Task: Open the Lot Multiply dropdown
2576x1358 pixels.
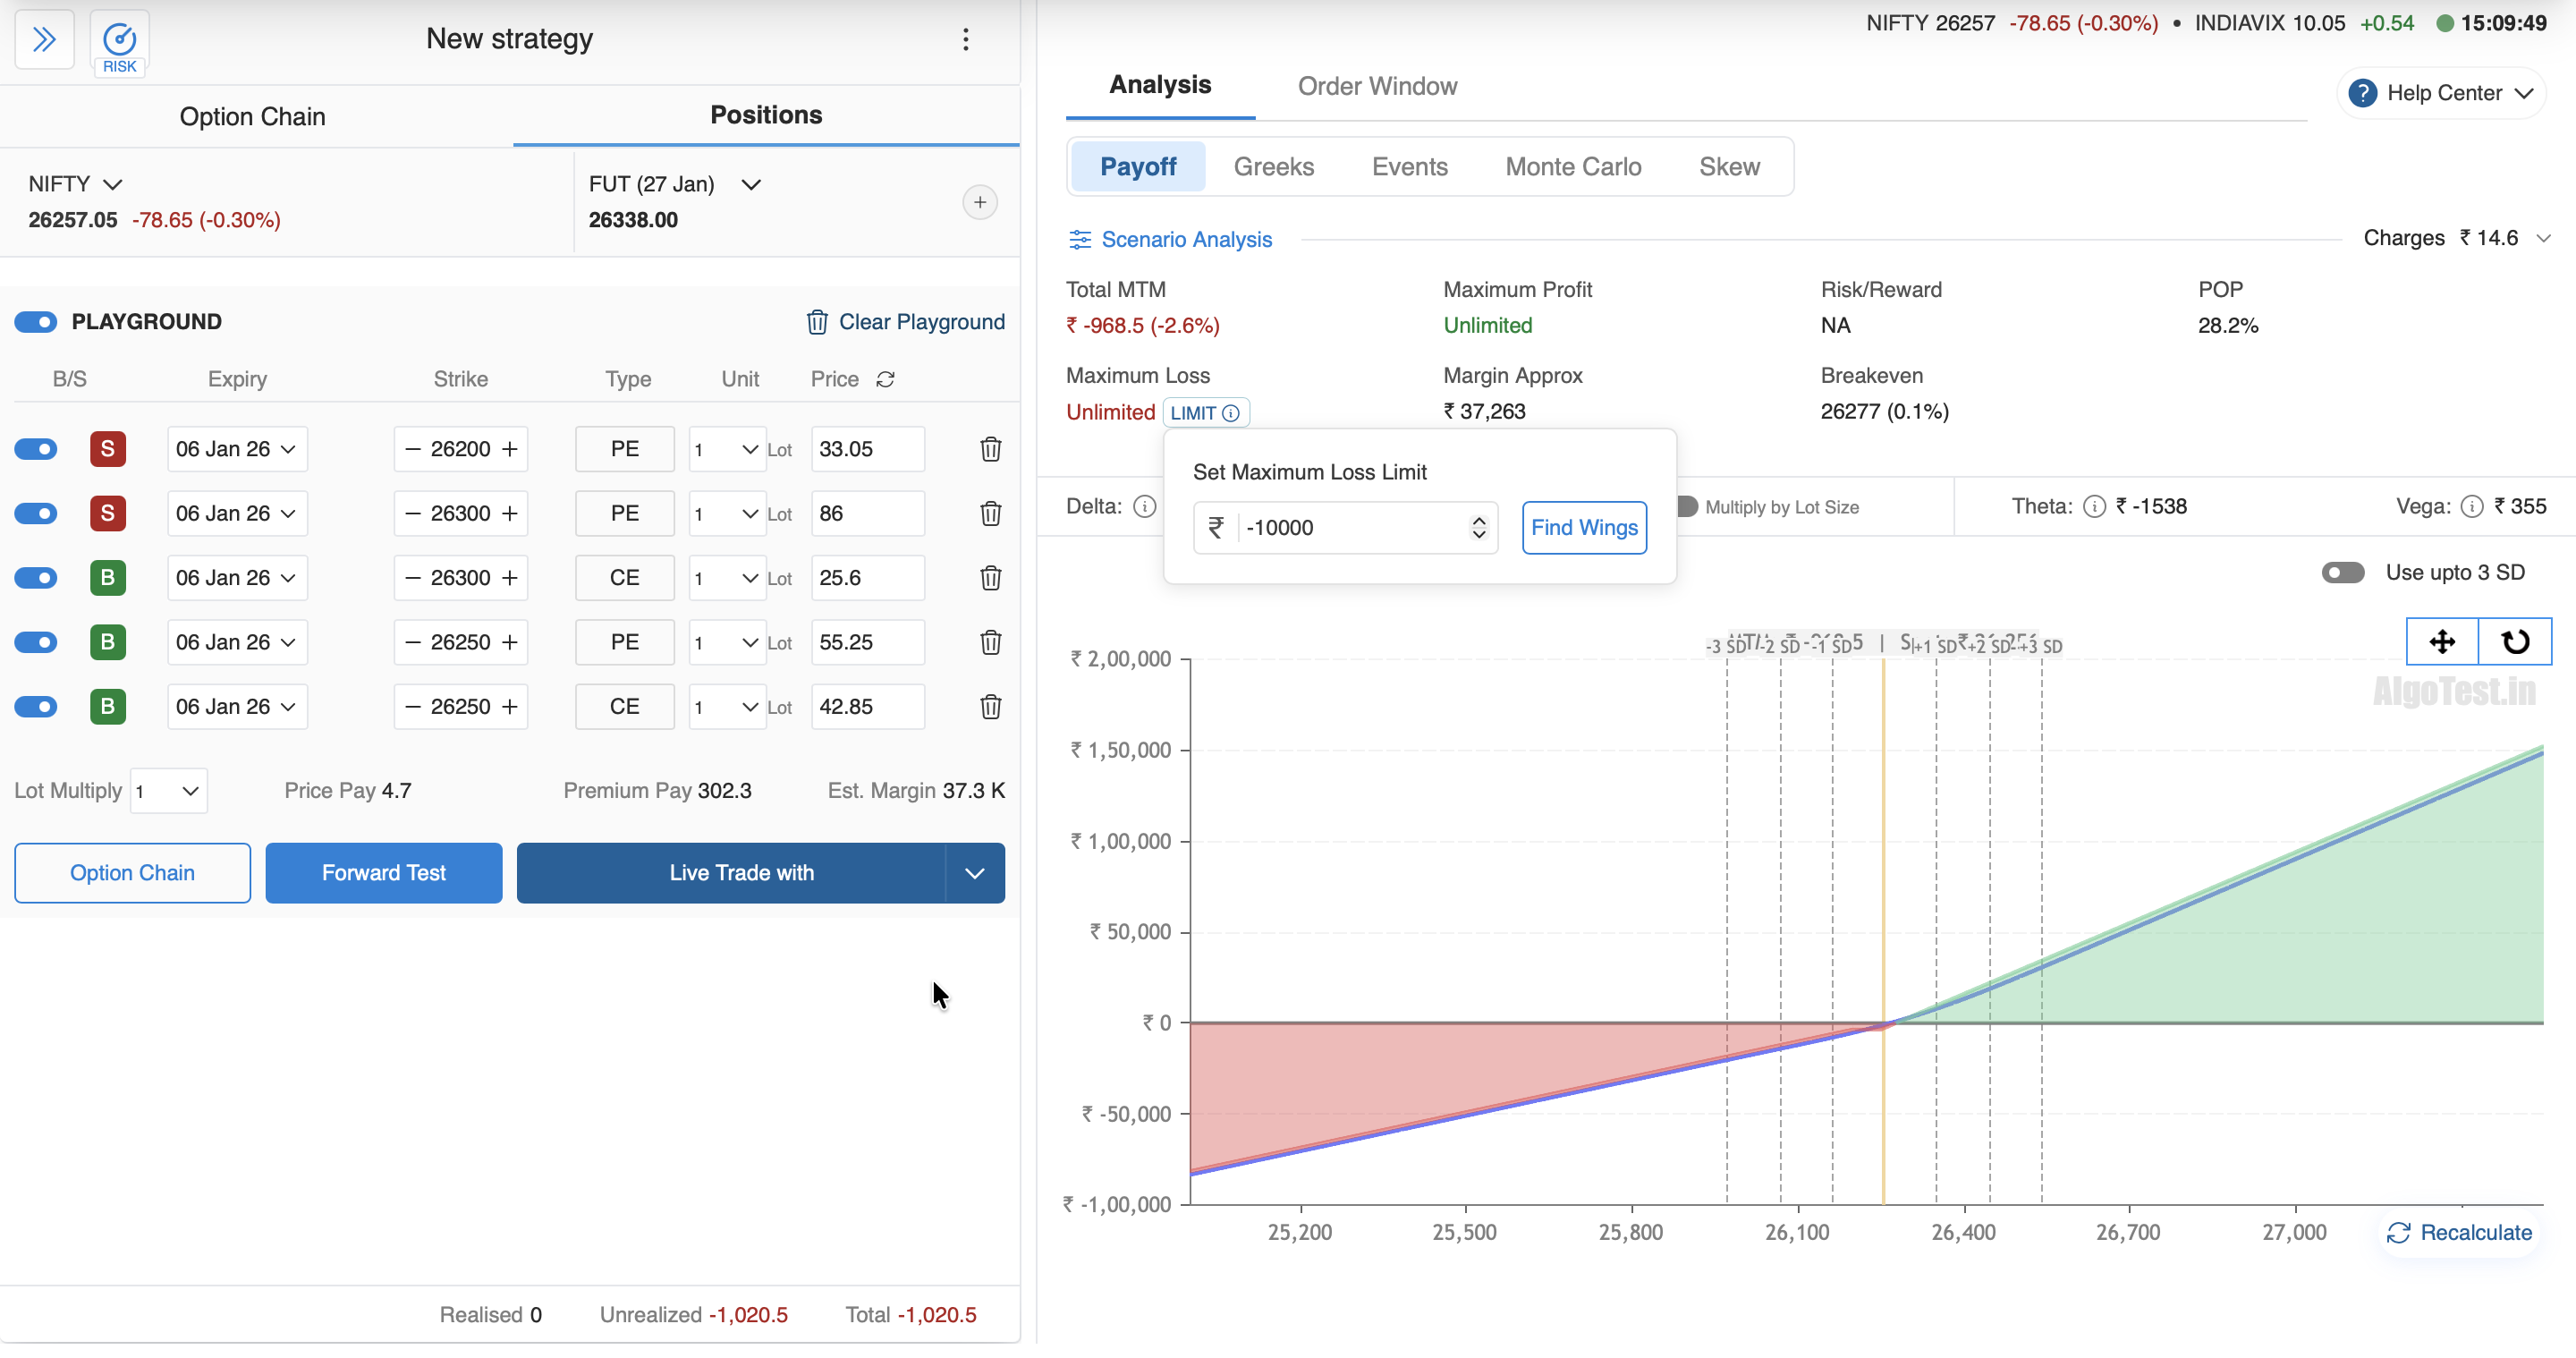Action: pyautogui.click(x=168, y=791)
